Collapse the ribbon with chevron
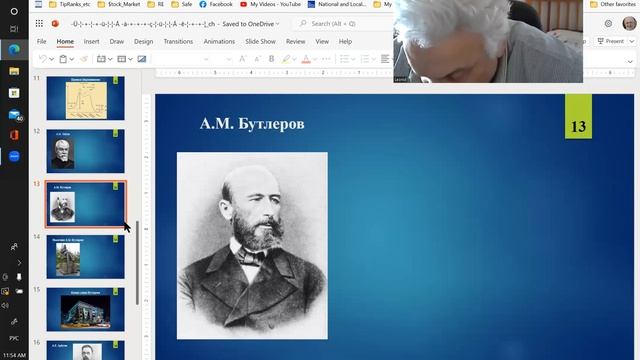This screenshot has height=360, width=640. click(x=630, y=62)
